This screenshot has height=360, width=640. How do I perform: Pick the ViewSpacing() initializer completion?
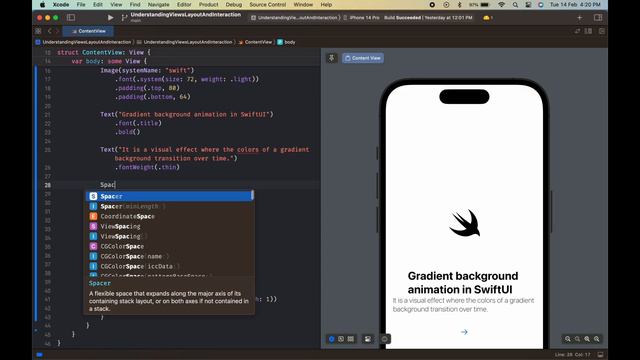point(170,236)
